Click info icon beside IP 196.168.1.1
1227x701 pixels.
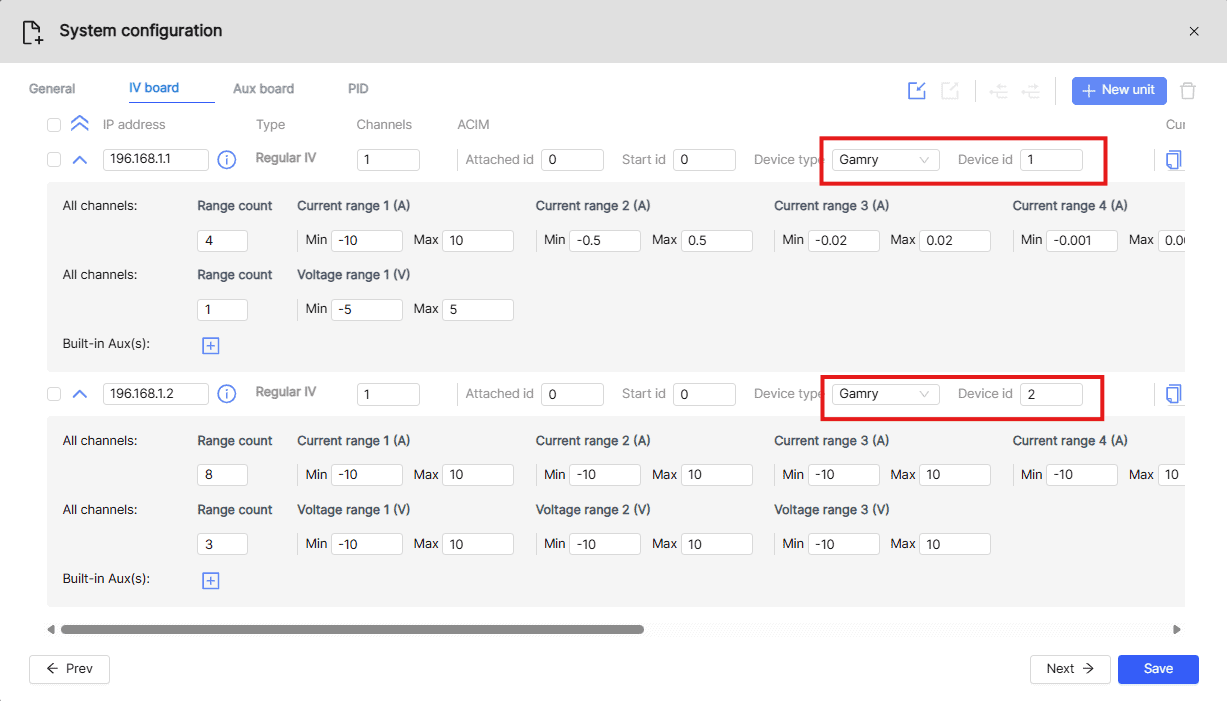tap(227, 160)
